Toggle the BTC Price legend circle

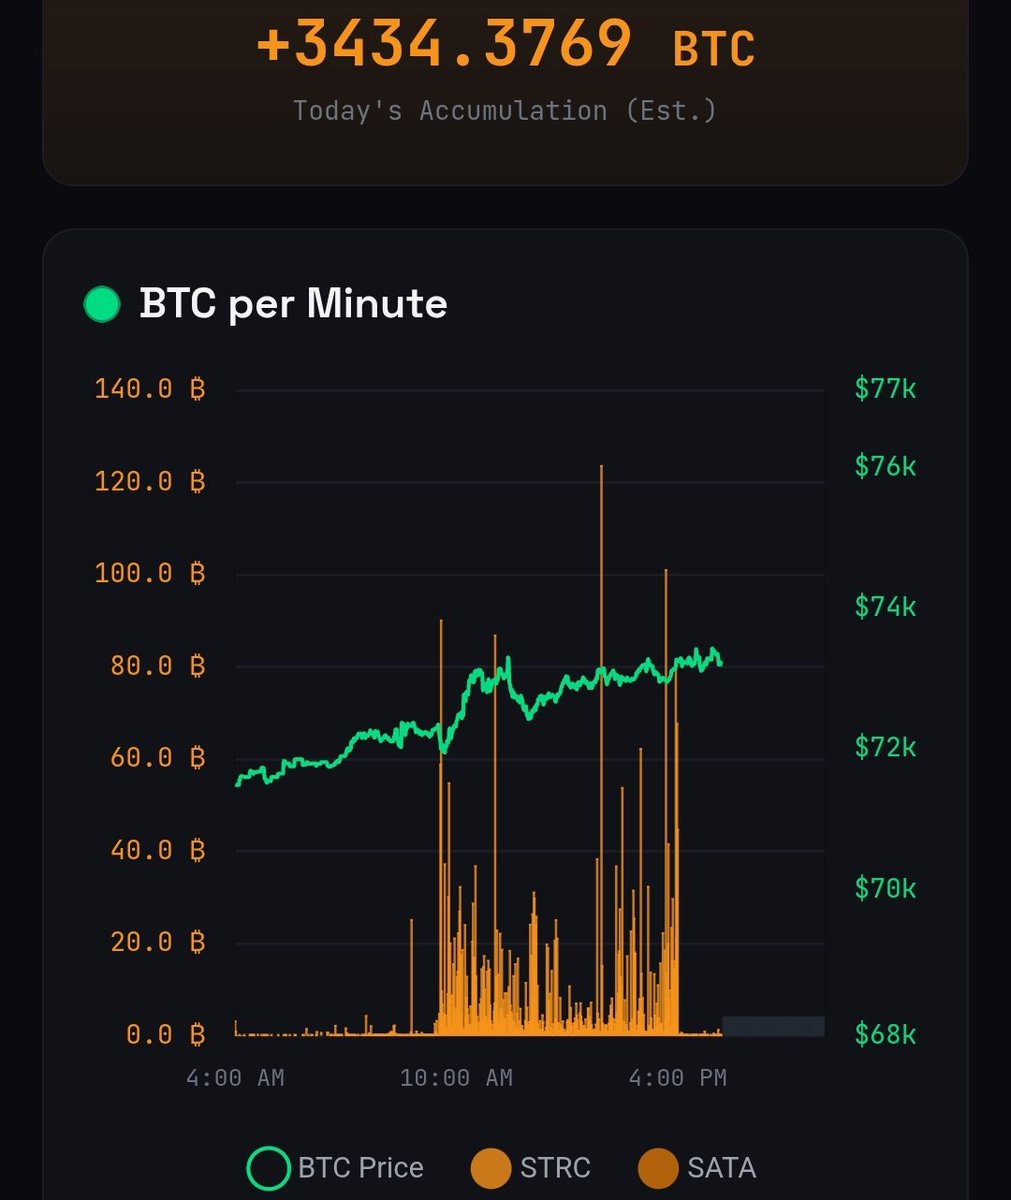[270, 1167]
